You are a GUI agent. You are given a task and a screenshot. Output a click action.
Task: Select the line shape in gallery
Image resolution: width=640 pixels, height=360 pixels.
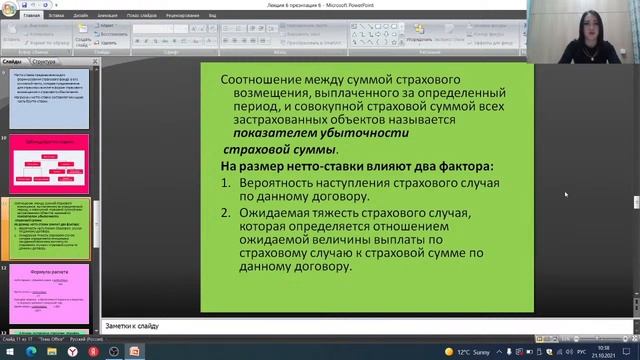click(x=362, y=26)
